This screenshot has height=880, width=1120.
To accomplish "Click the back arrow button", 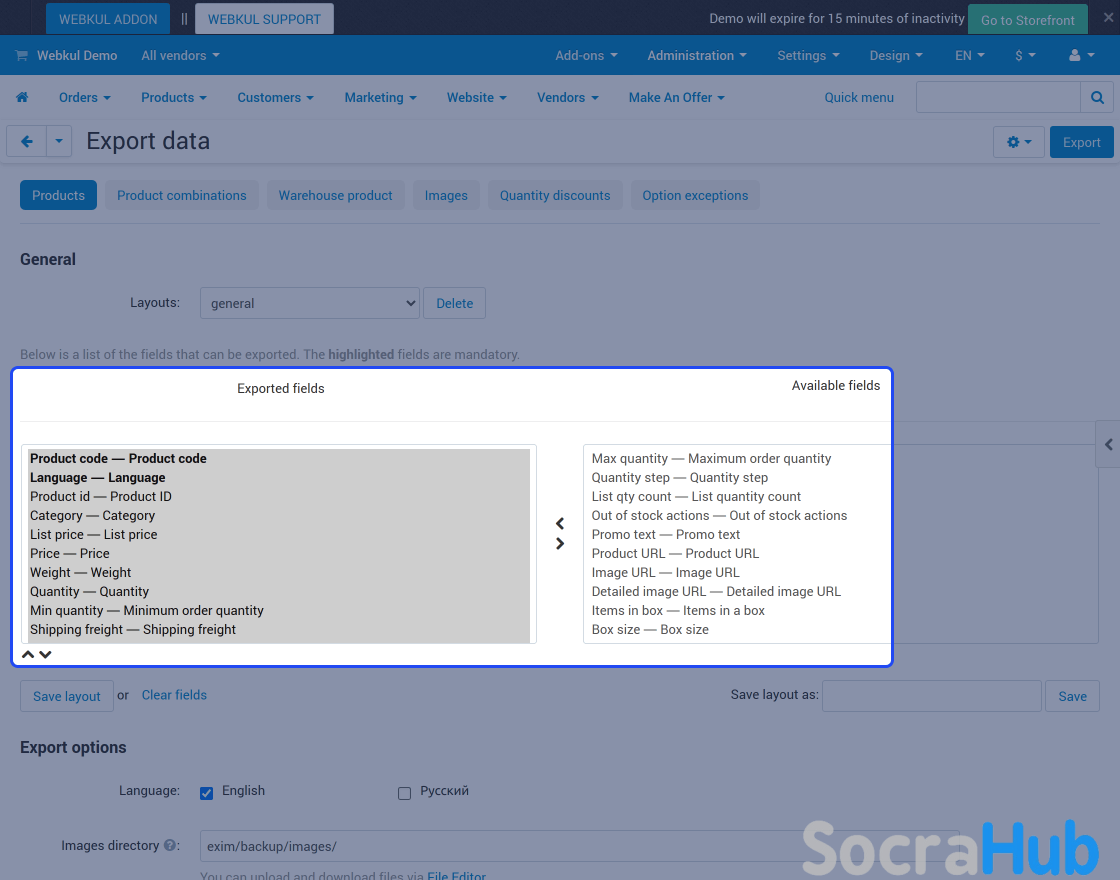I will click(x=27, y=142).
